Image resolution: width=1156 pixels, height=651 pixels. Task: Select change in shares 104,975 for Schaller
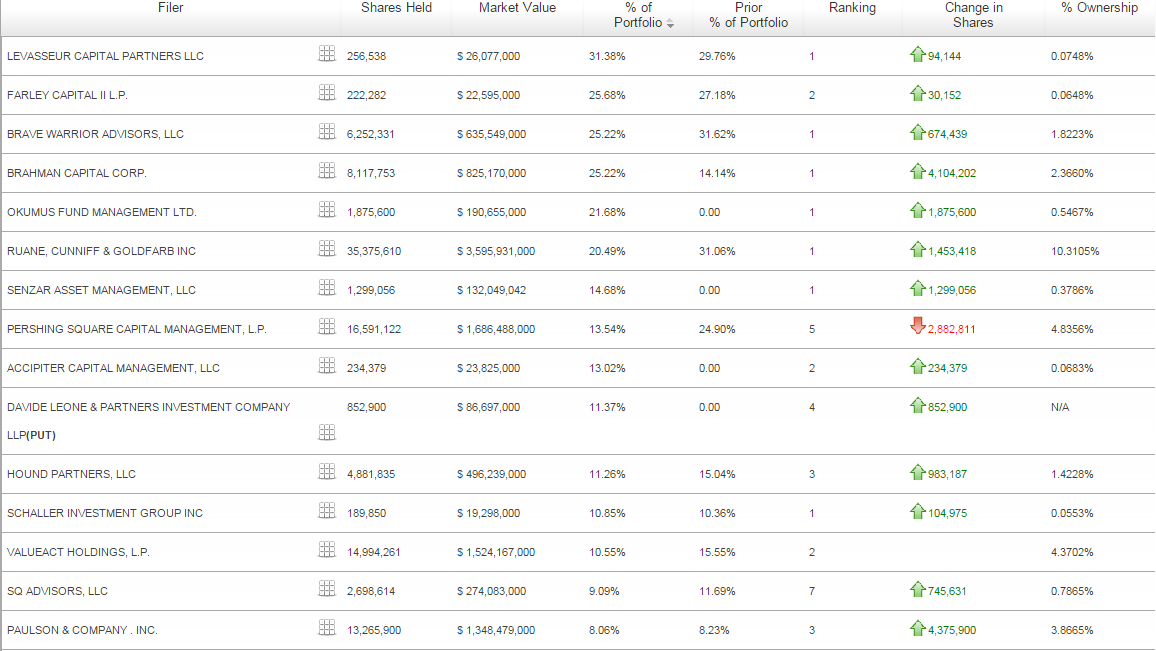[x=947, y=514]
